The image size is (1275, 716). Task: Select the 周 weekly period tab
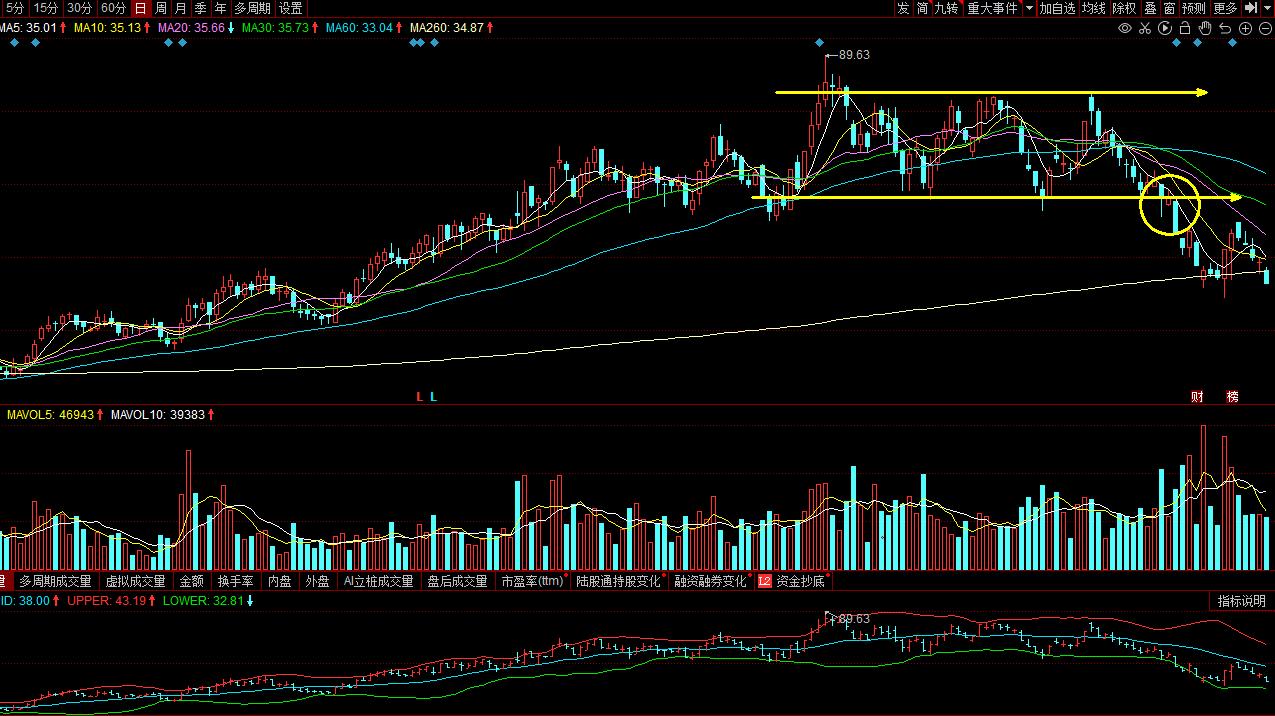tap(161, 8)
